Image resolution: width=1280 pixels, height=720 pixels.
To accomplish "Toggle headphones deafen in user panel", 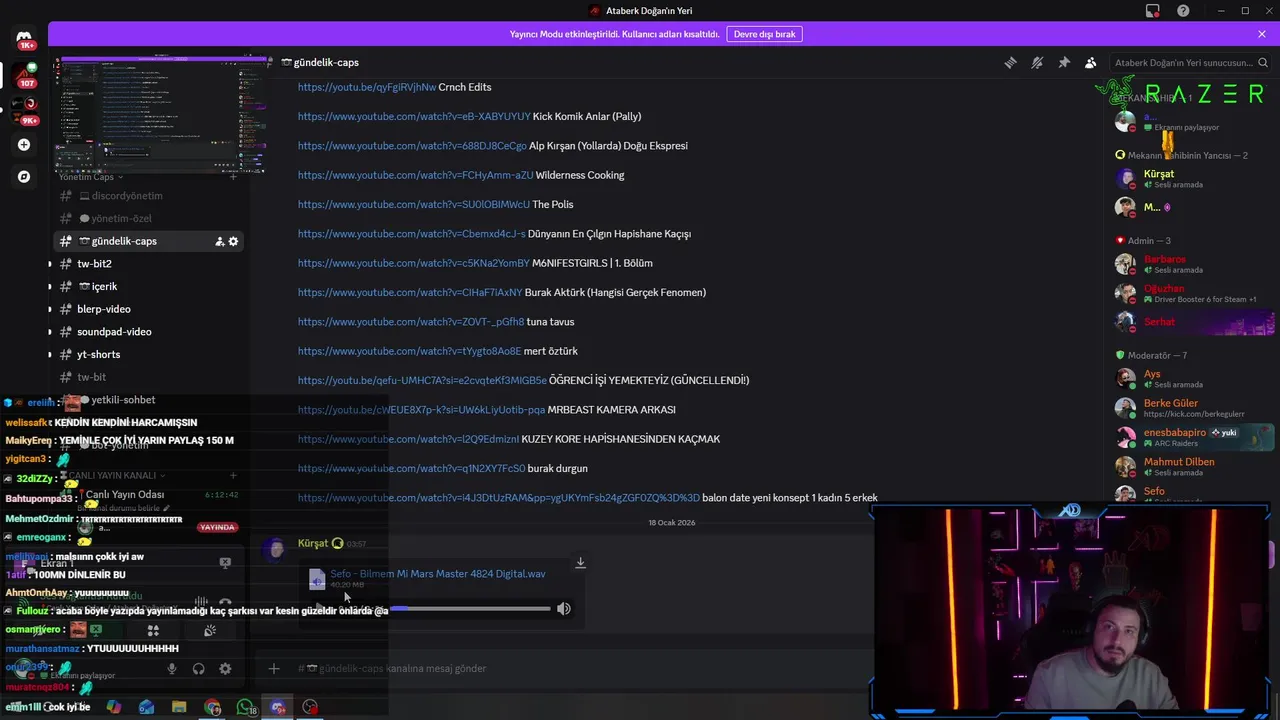I will pos(198,669).
